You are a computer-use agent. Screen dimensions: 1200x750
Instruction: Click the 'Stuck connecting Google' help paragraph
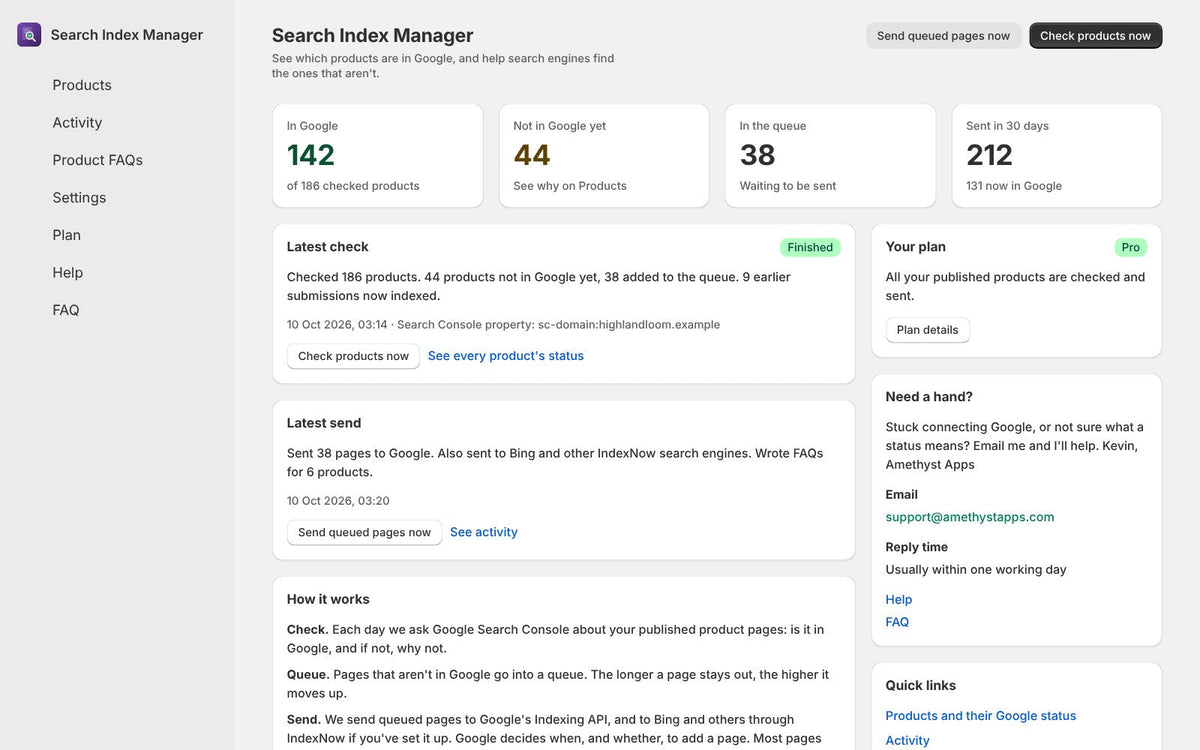pos(1015,446)
